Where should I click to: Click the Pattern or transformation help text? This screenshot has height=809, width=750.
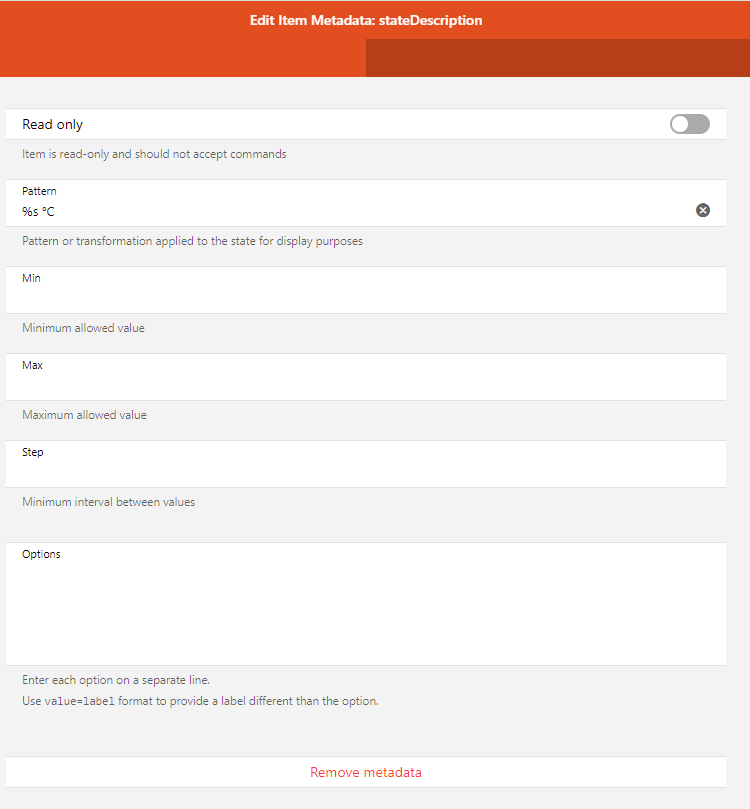point(192,241)
